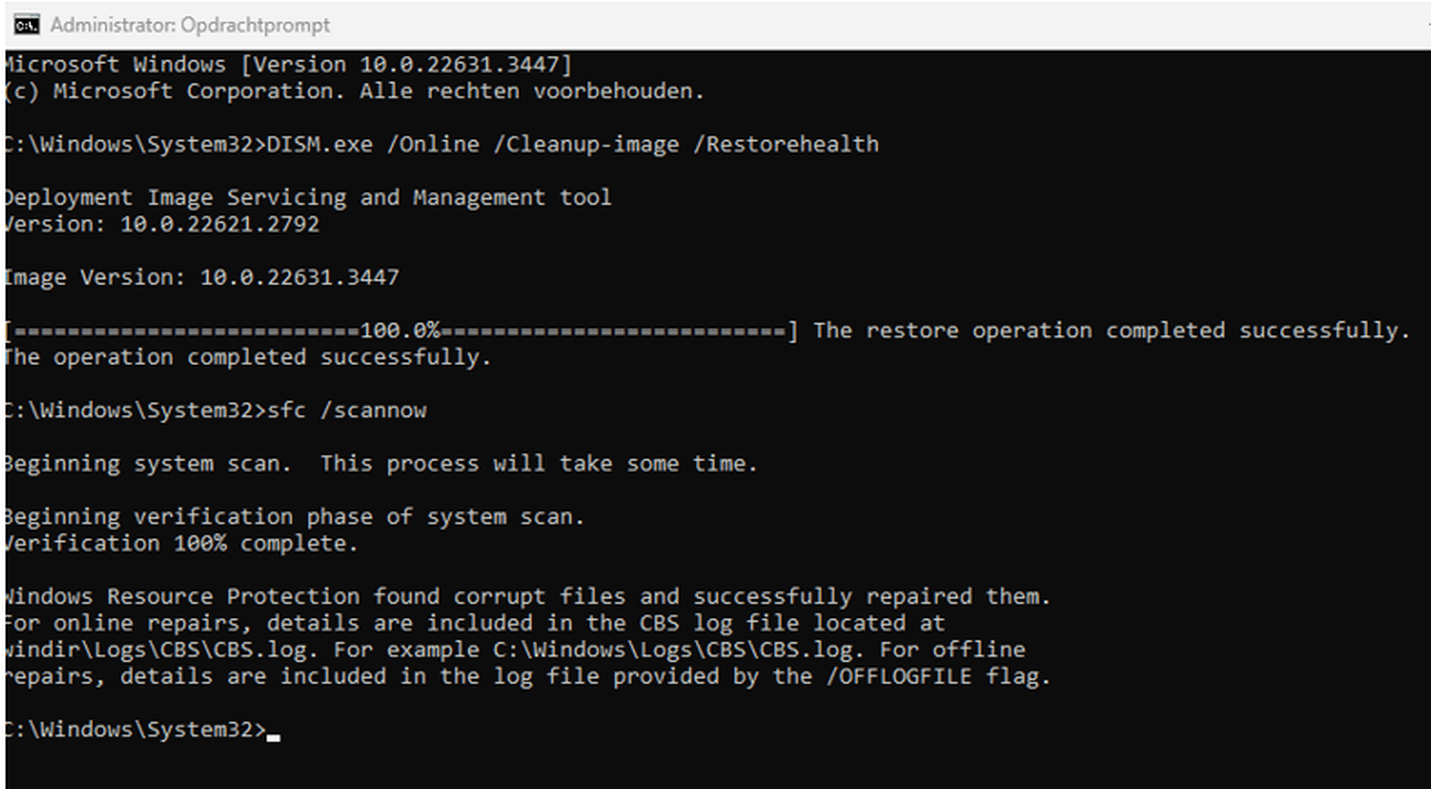Click the 'Beginning system scan' line

[x=381, y=463]
